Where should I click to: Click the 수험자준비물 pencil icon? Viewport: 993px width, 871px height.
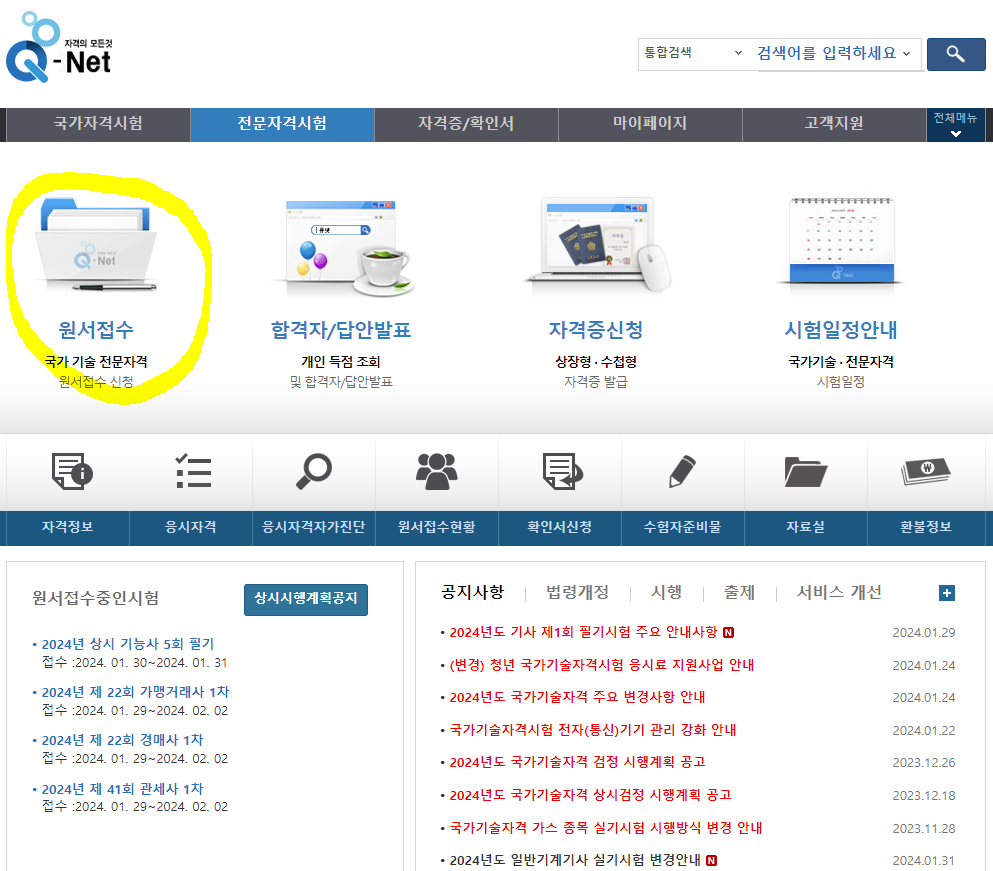(x=682, y=471)
